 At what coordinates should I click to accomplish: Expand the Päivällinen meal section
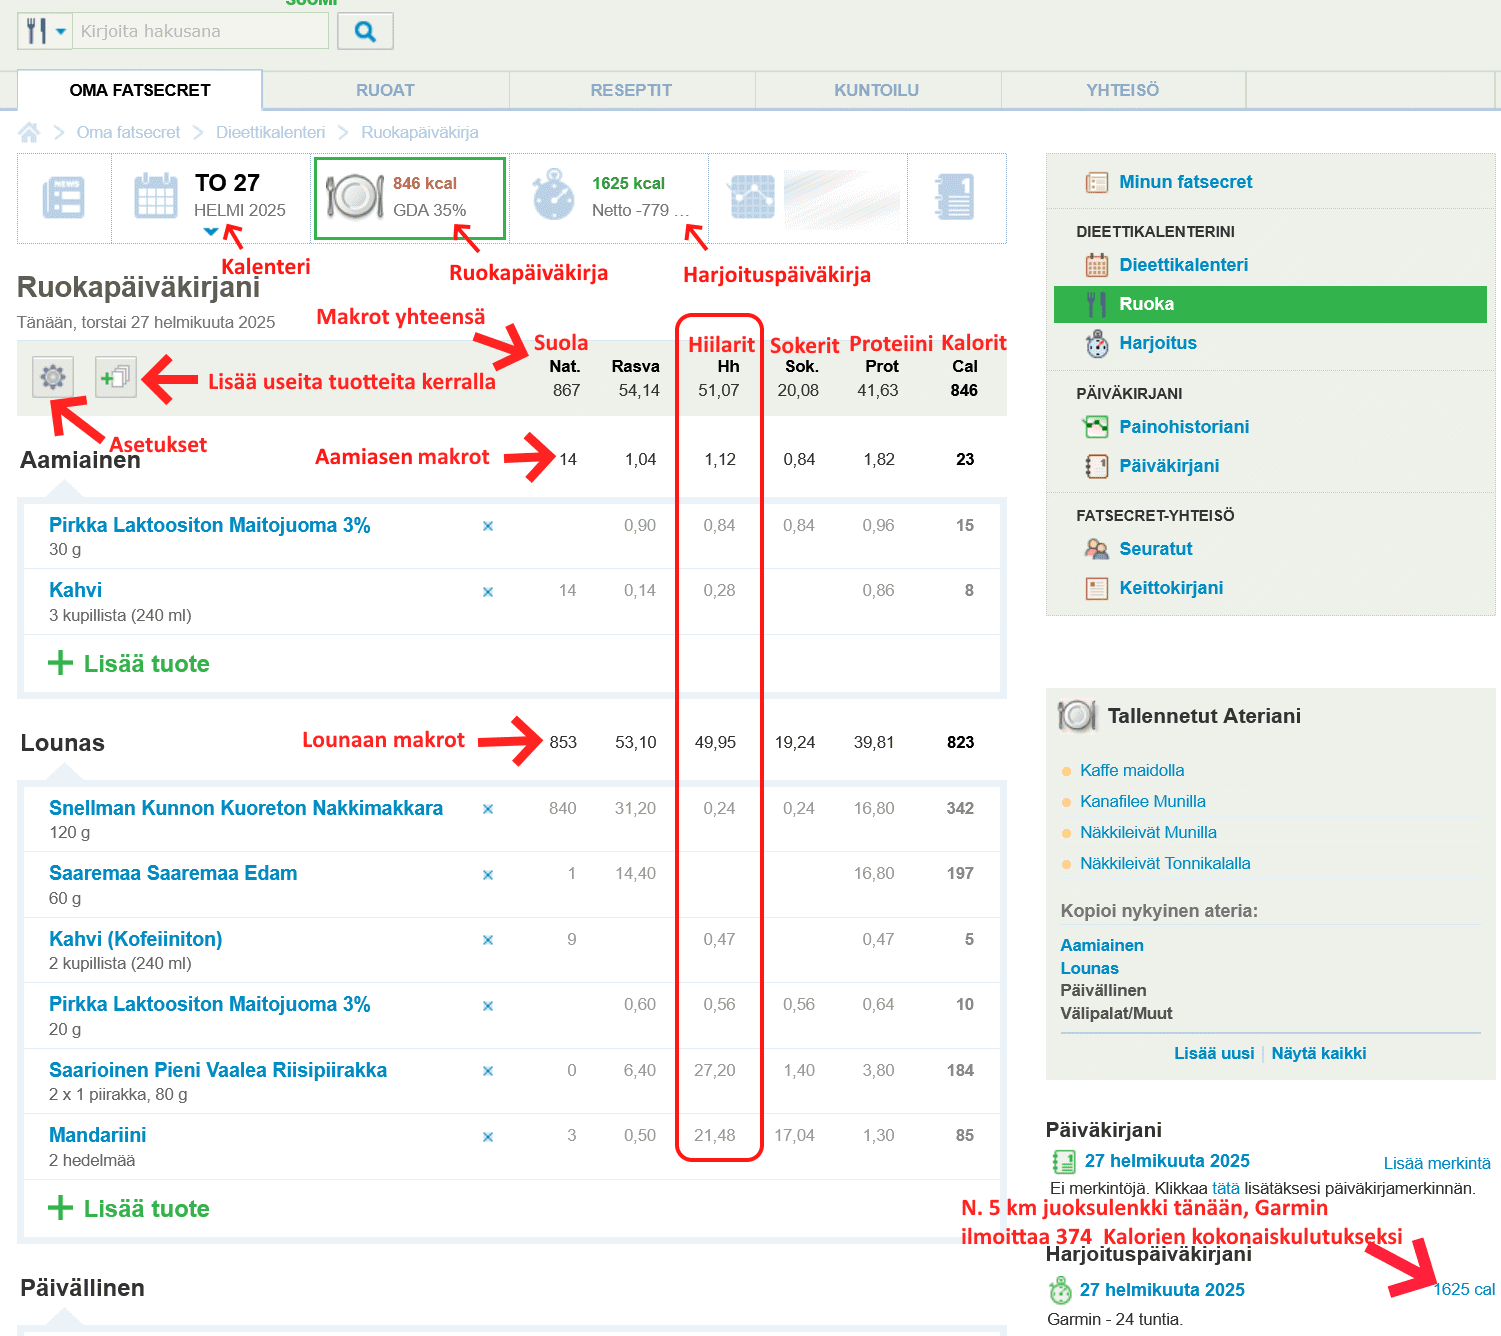click(x=82, y=1288)
